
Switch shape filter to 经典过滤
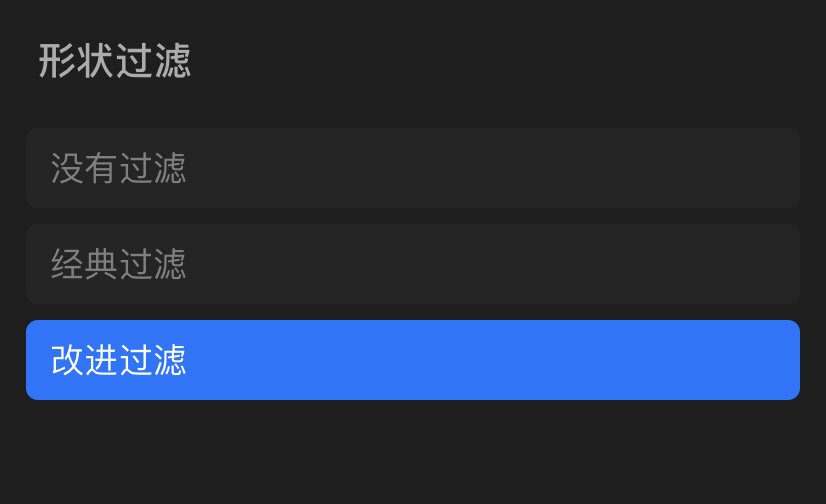pyautogui.click(x=412, y=264)
